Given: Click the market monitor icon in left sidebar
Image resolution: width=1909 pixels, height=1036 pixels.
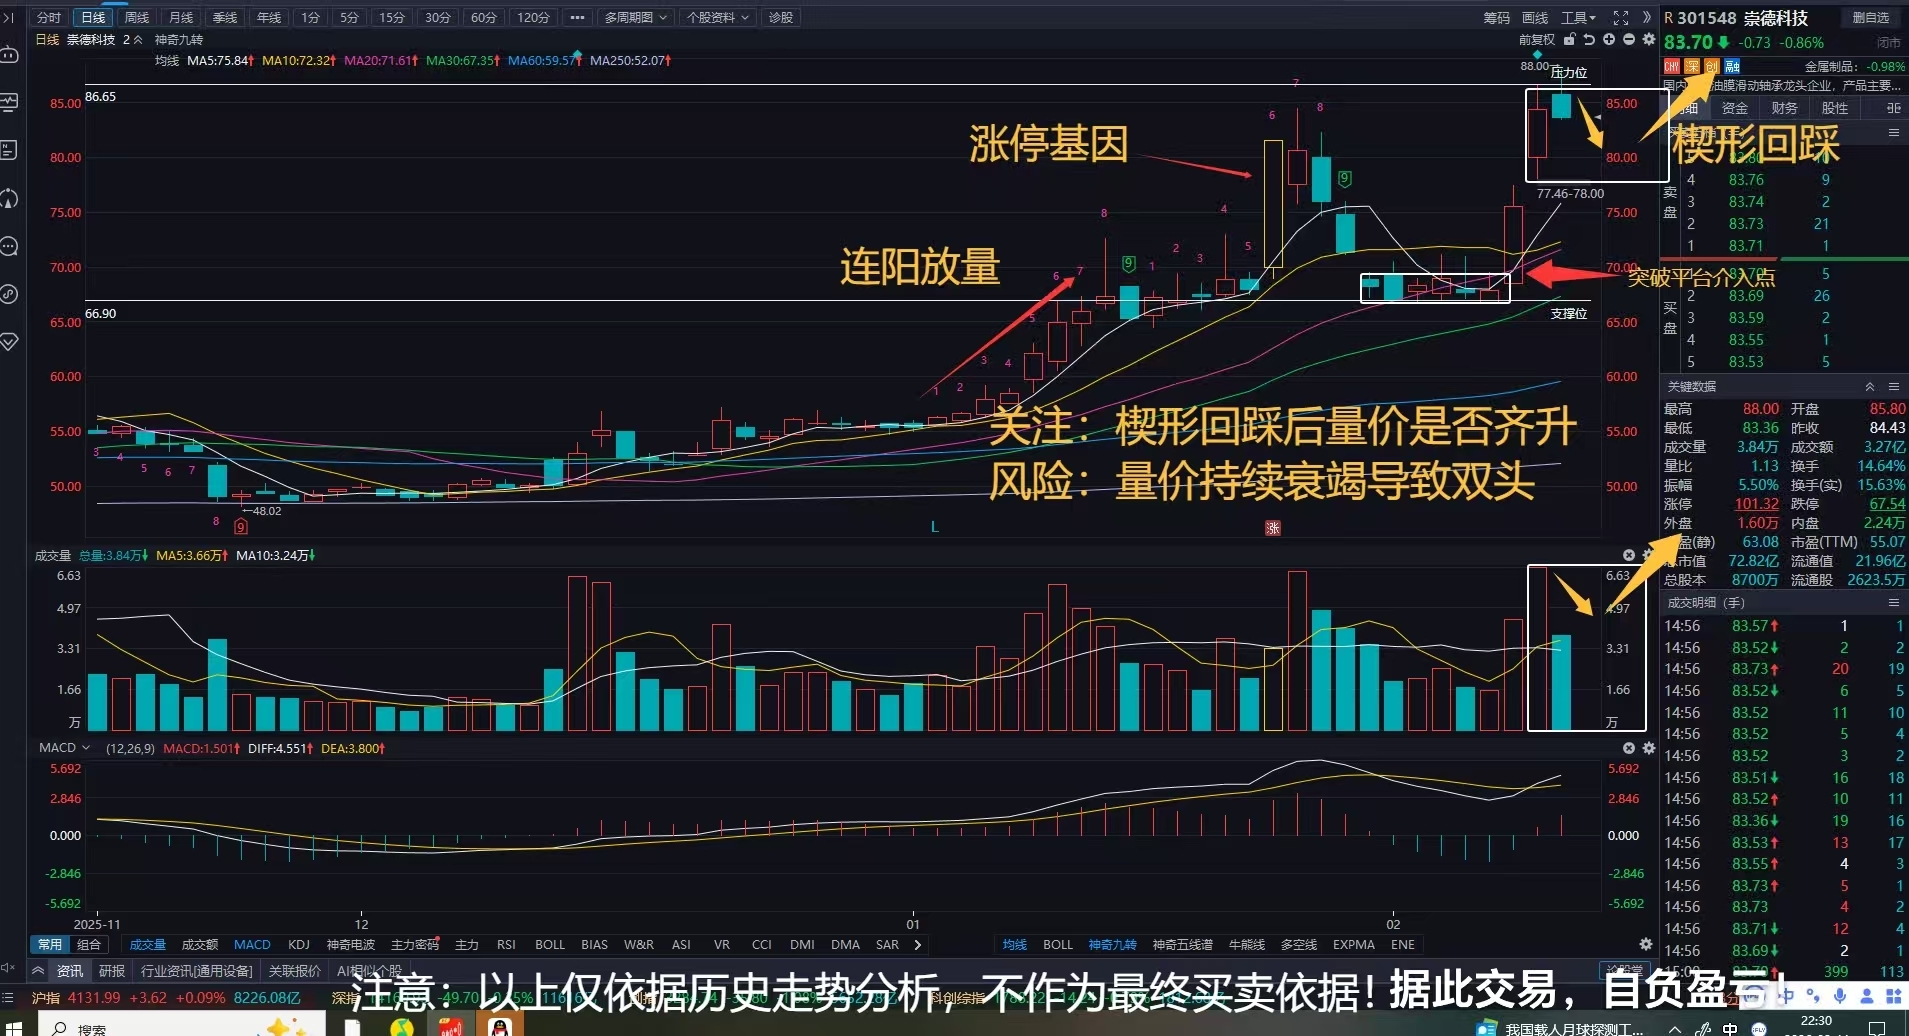Looking at the screenshot, I should (x=9, y=102).
